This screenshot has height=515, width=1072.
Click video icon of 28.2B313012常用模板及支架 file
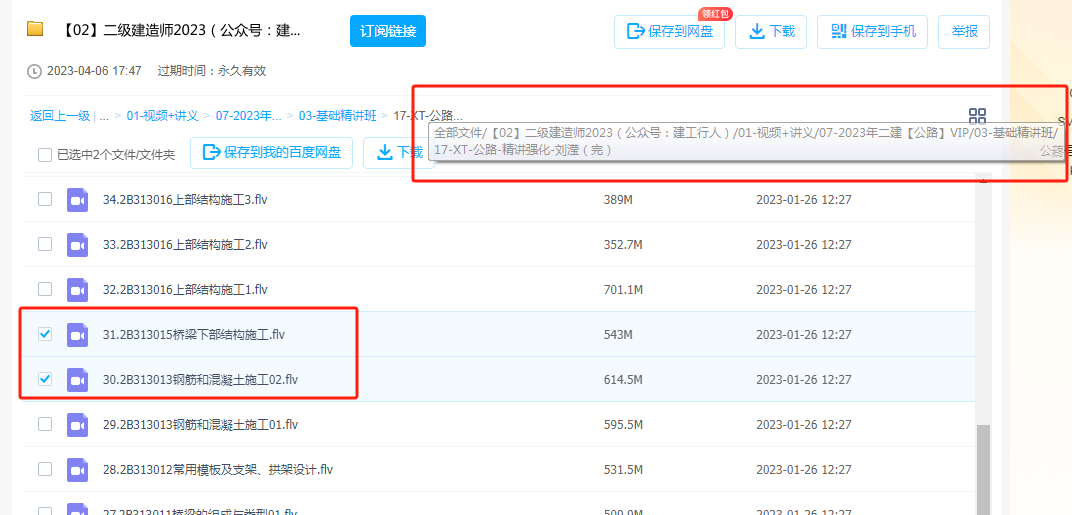tap(77, 470)
